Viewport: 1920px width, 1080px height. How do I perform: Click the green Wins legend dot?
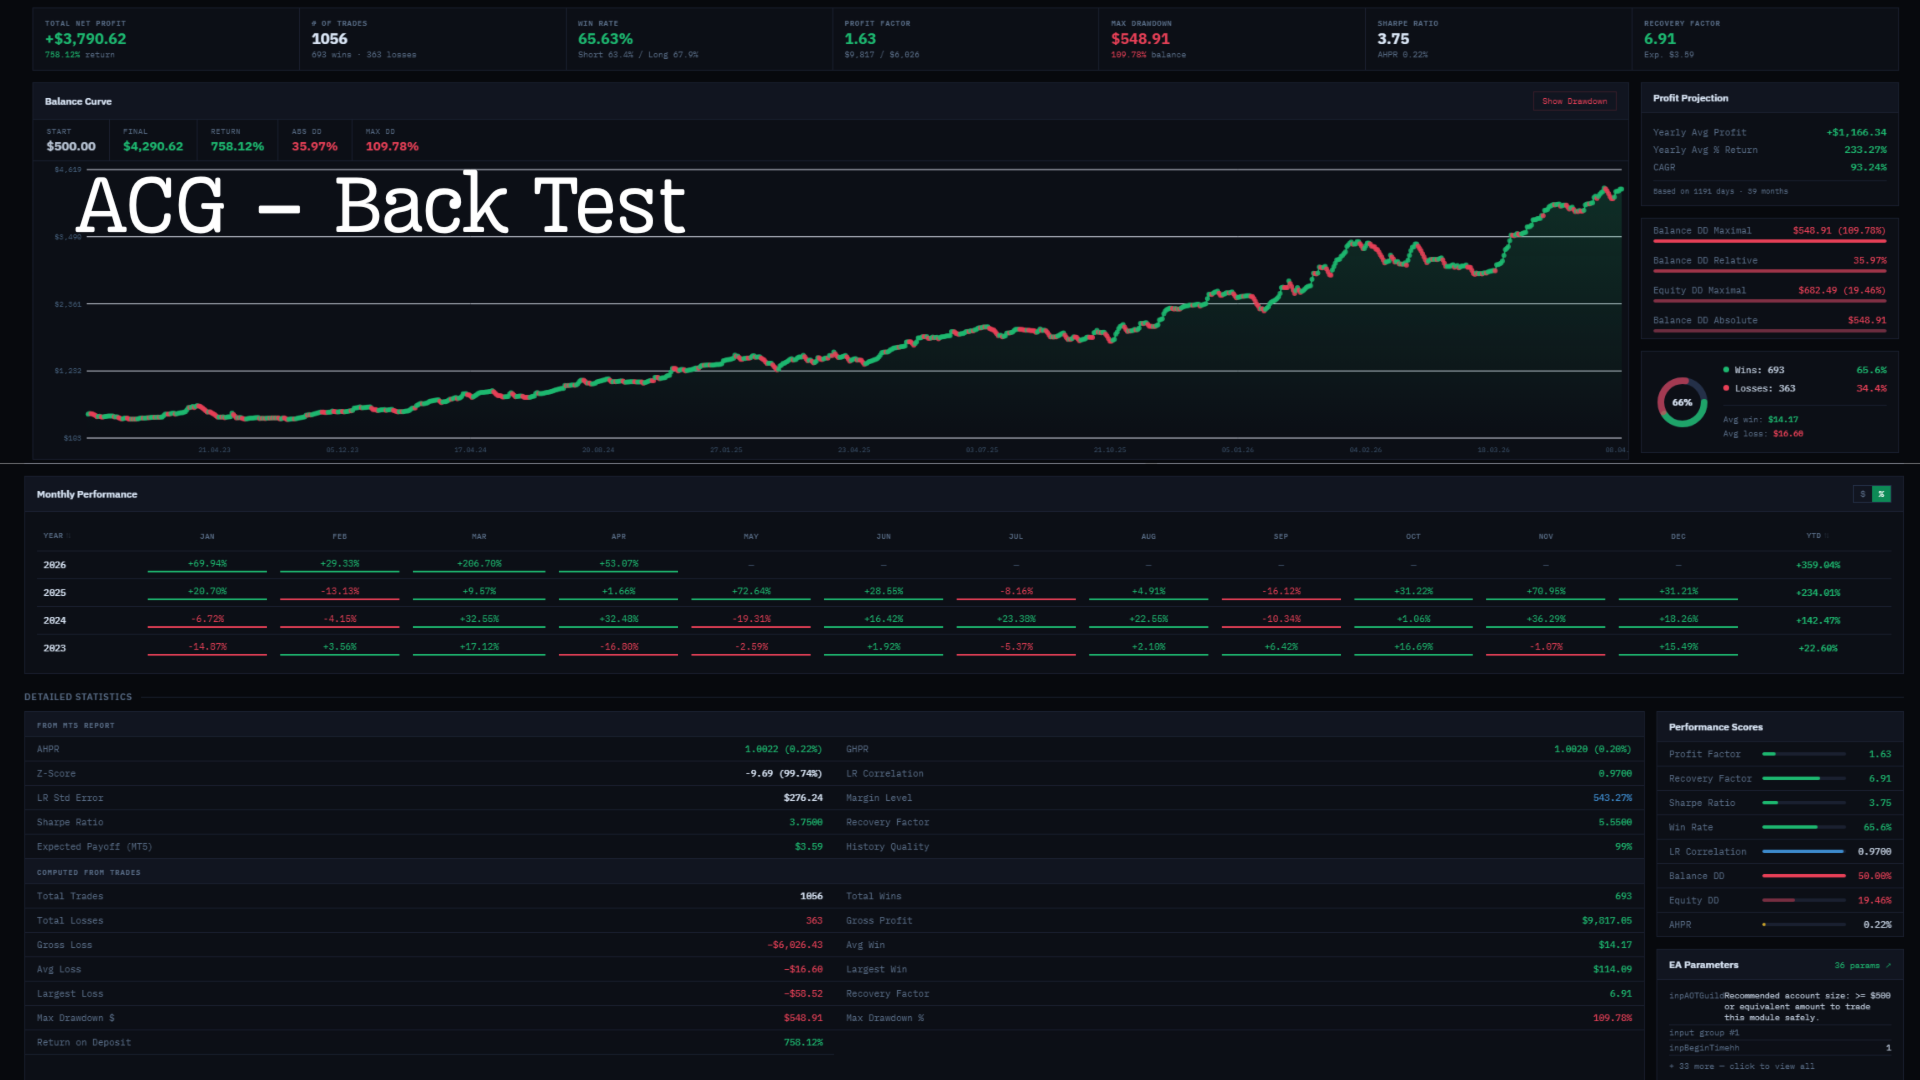coord(1726,370)
